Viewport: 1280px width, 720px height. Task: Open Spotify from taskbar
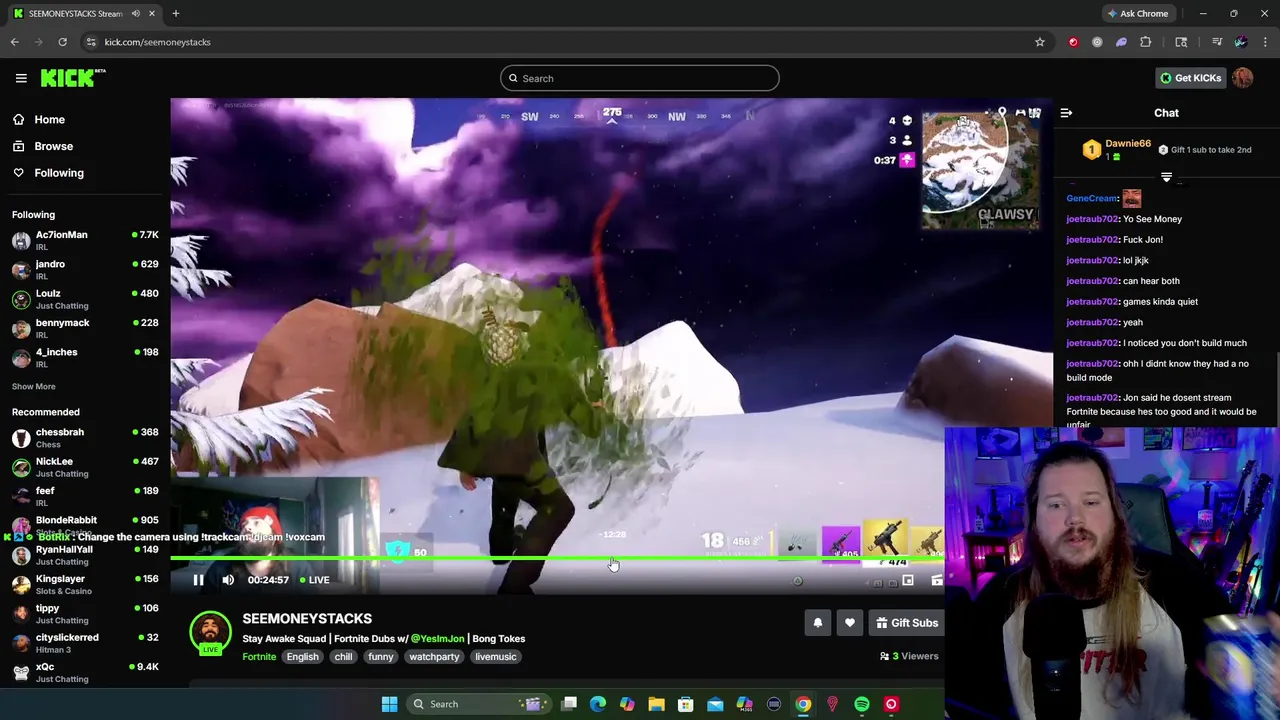[x=862, y=704]
